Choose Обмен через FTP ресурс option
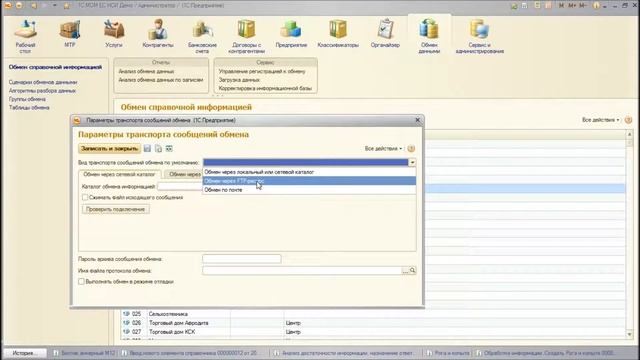Viewport: 640px width, 360px height. point(309,181)
